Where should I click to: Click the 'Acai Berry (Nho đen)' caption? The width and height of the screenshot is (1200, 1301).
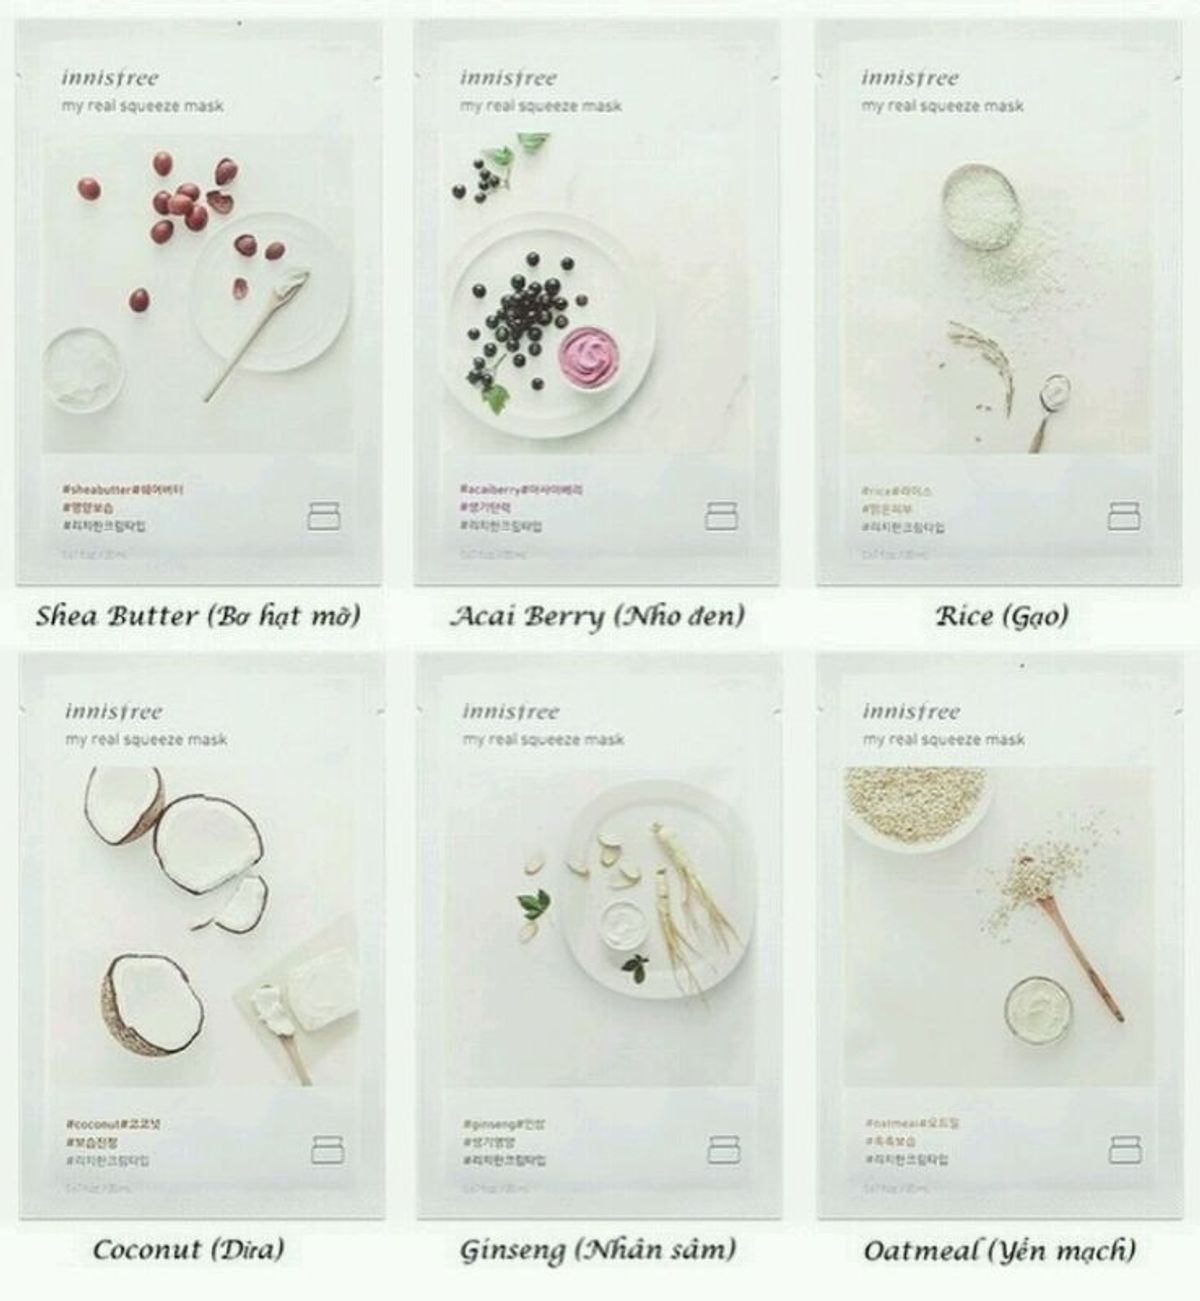tap(599, 616)
